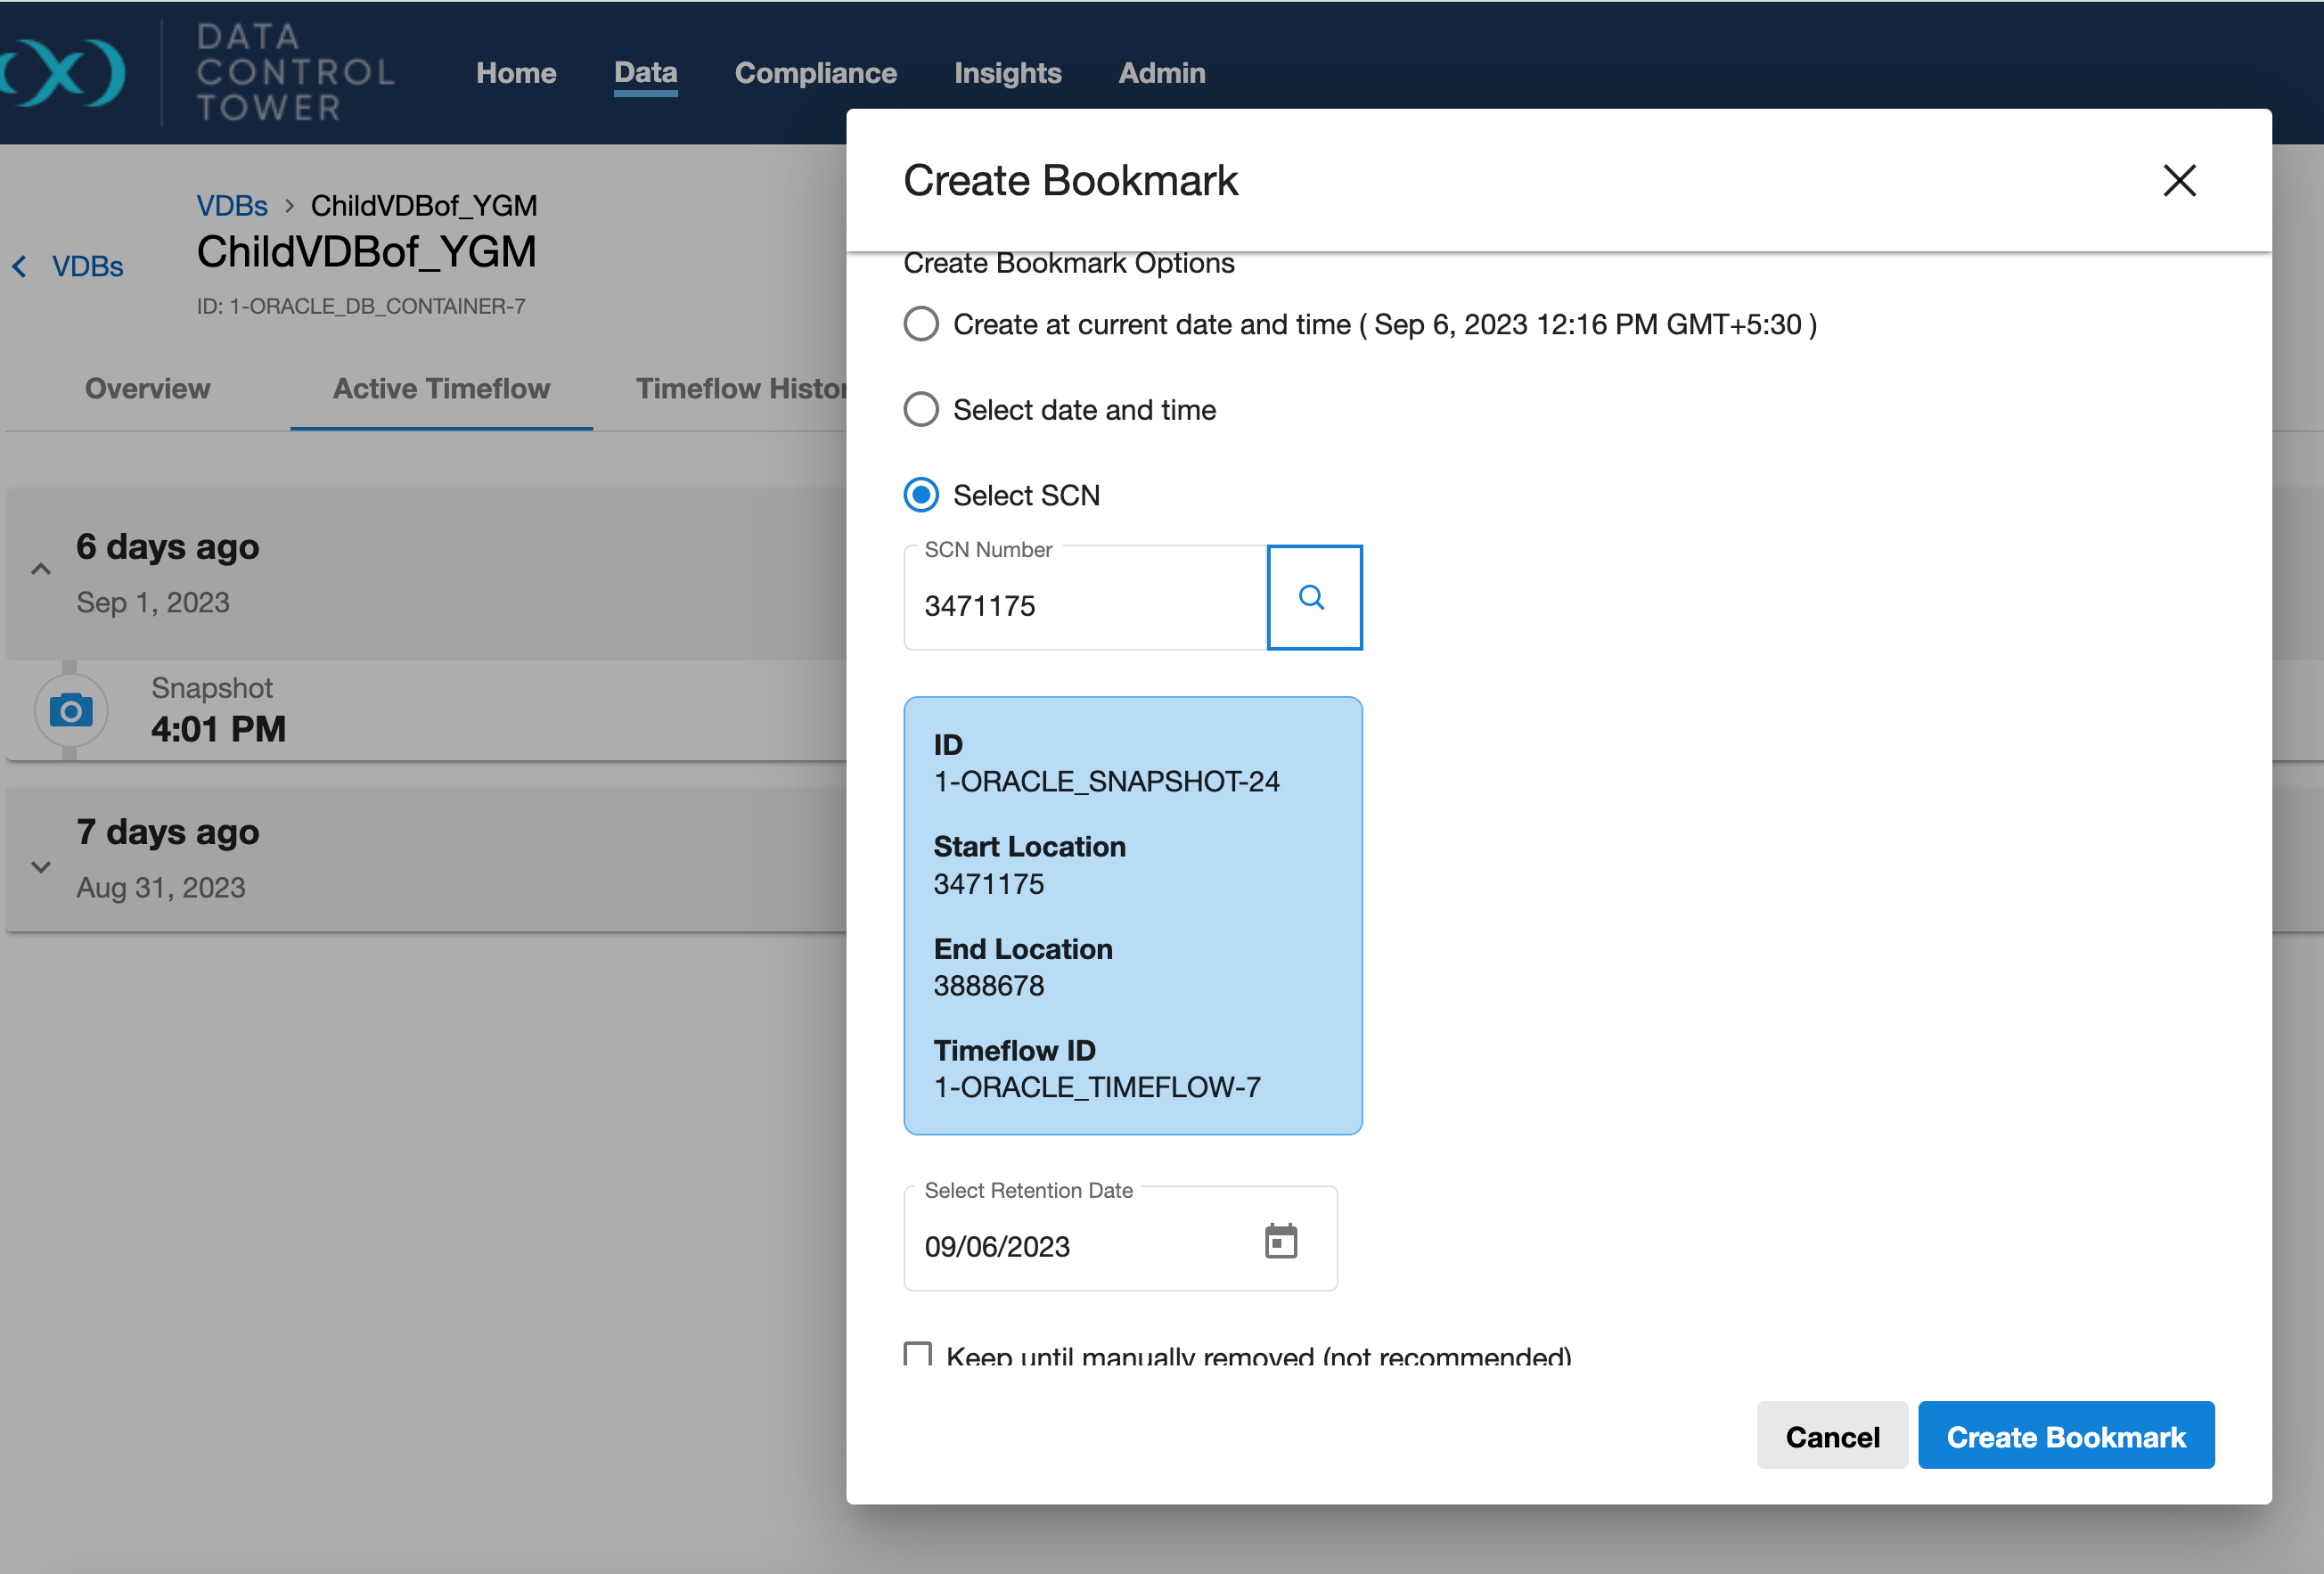Go to the Insights menu
Image resolution: width=2324 pixels, height=1574 pixels.
click(1007, 73)
